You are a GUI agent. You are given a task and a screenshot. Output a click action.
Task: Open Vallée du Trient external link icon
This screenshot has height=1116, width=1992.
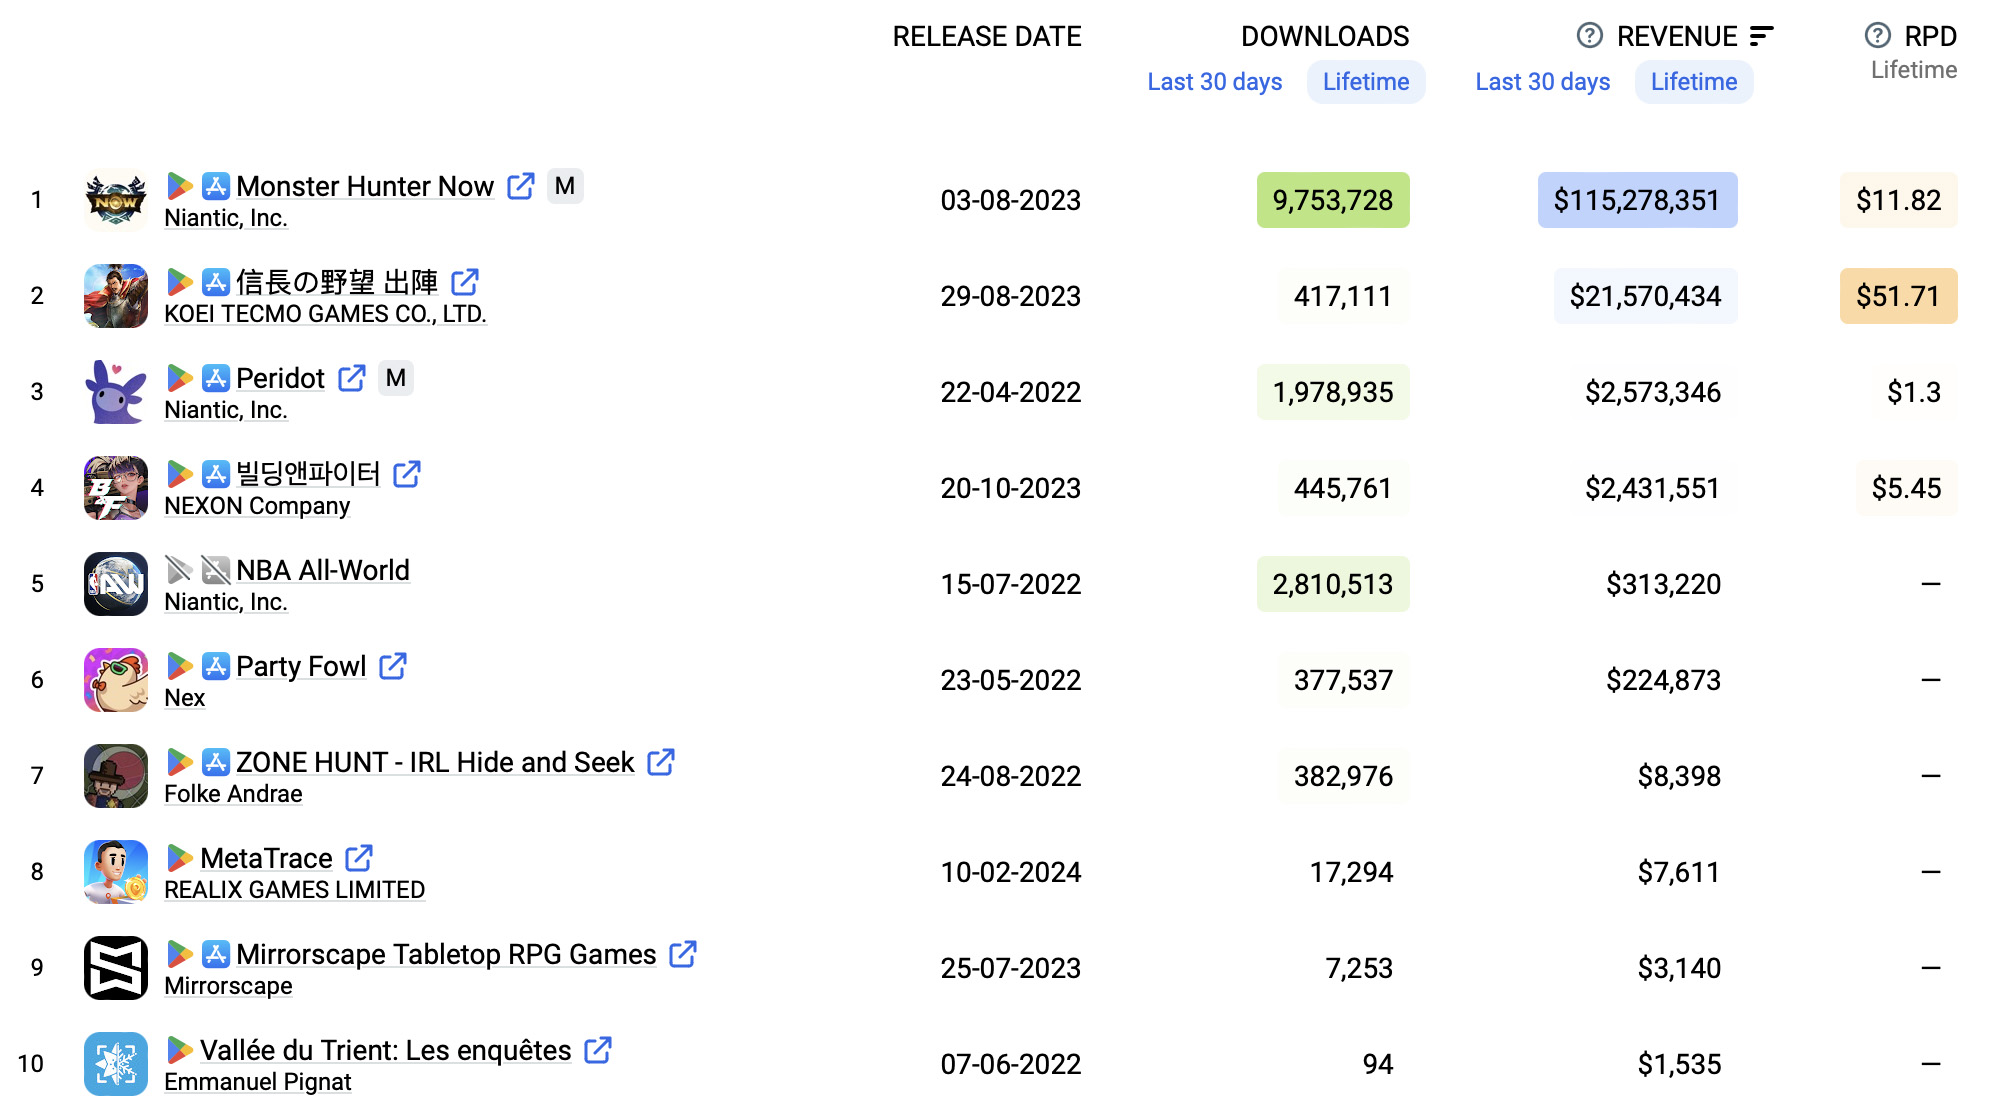point(598,1050)
